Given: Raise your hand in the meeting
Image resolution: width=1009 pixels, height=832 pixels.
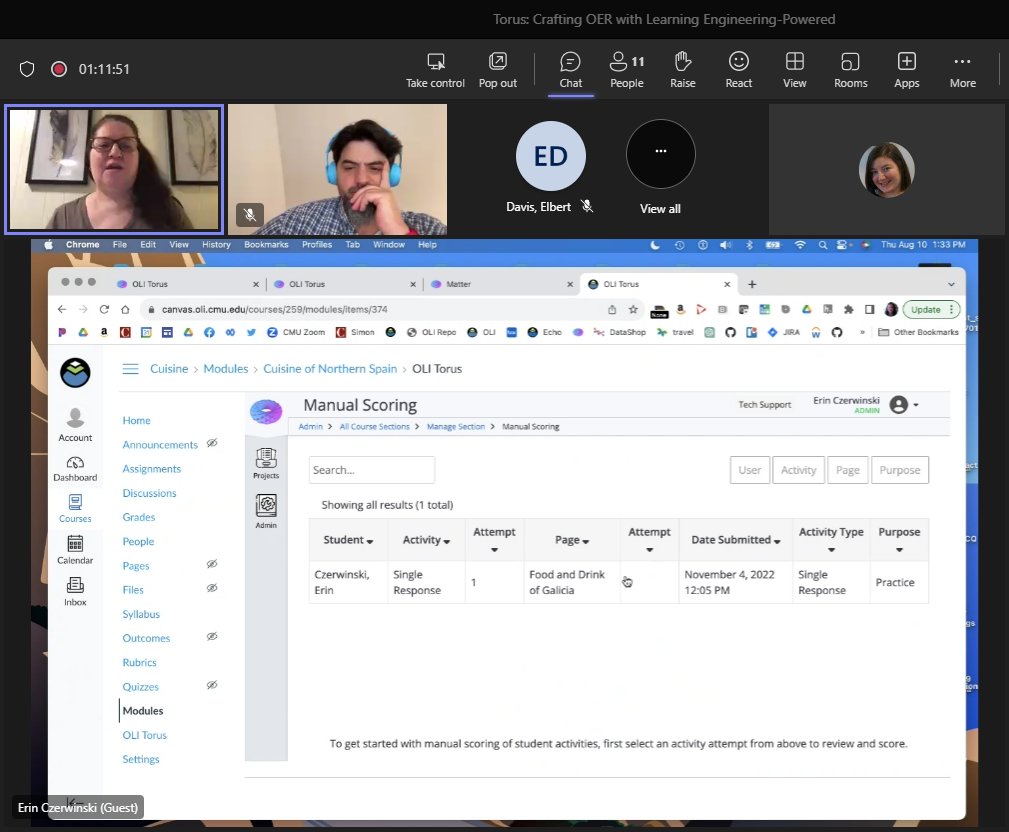Looking at the screenshot, I should tap(683, 69).
